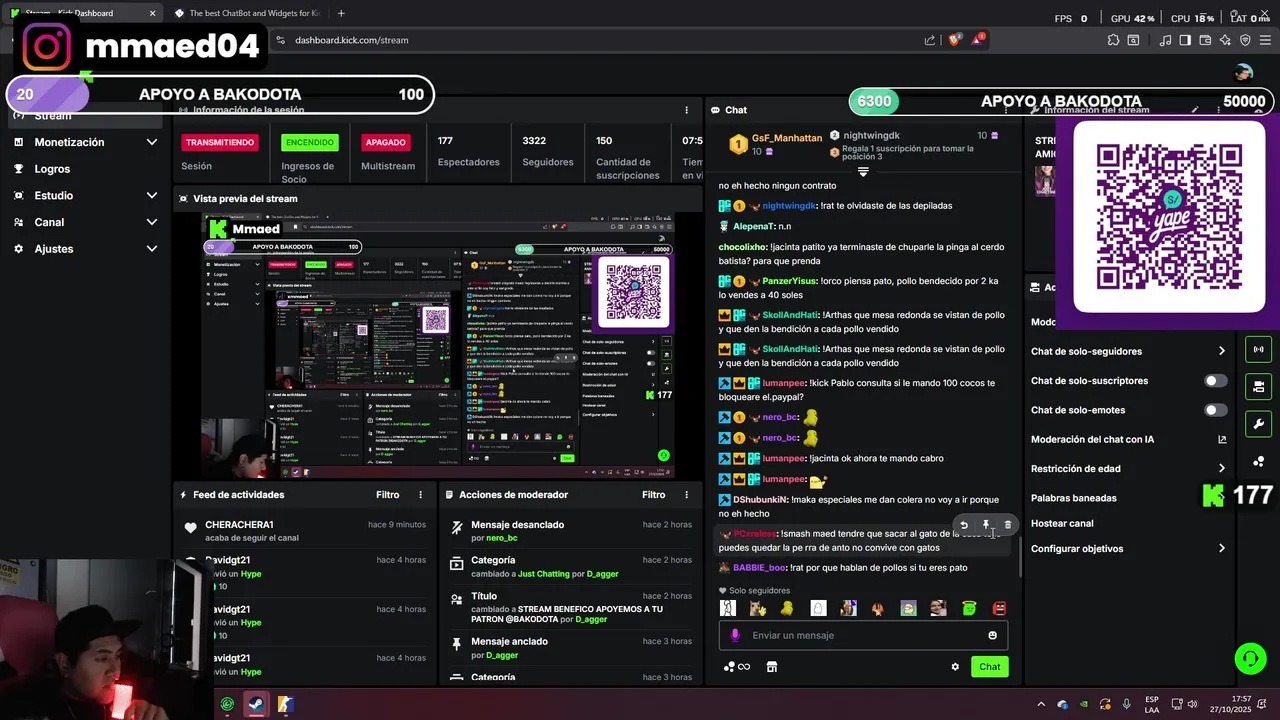Screen dimensions: 1280x720
Task: Open new browser tab plus button
Action: coord(341,13)
